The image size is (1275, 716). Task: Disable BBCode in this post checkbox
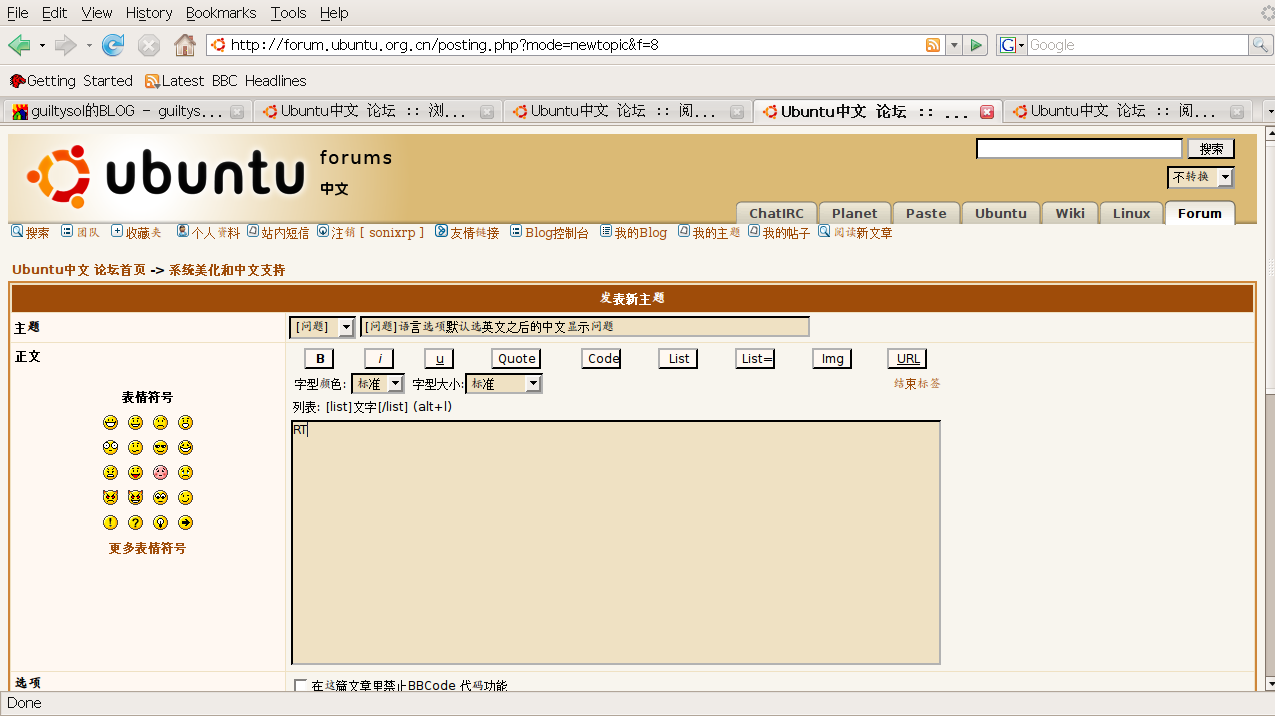[x=301, y=686]
